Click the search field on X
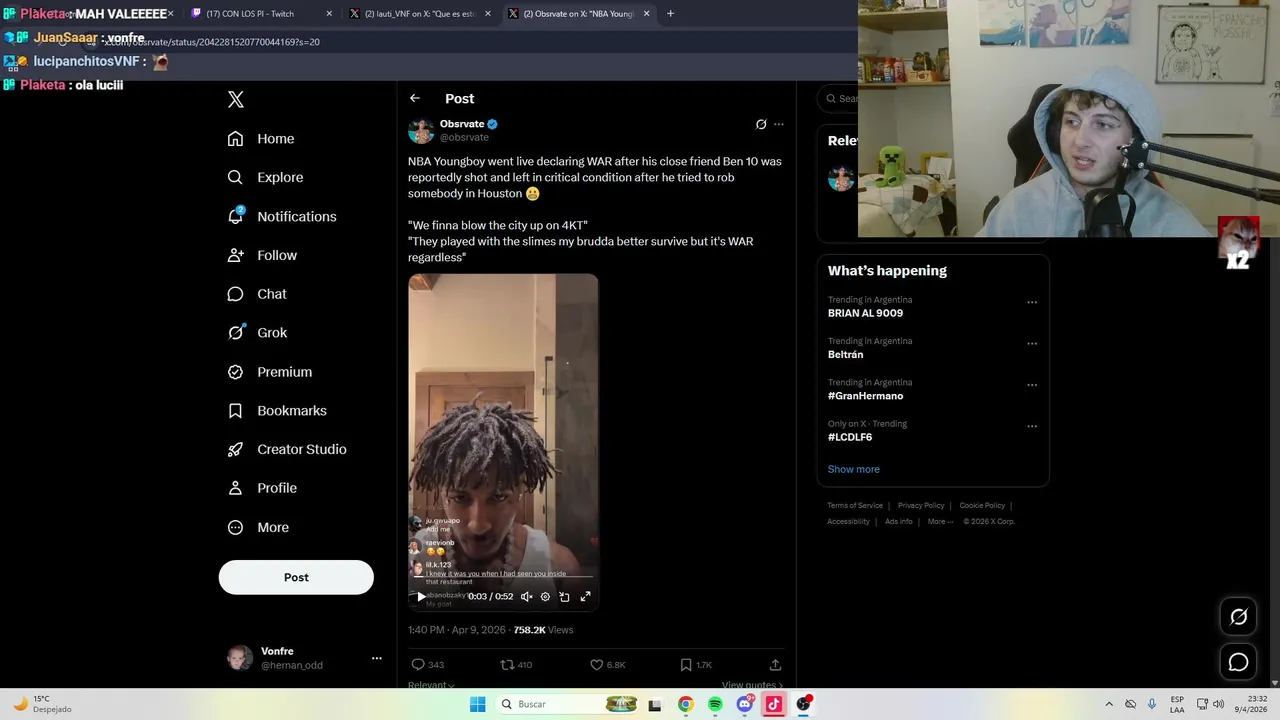Image resolution: width=1280 pixels, height=720 pixels. coord(838,98)
